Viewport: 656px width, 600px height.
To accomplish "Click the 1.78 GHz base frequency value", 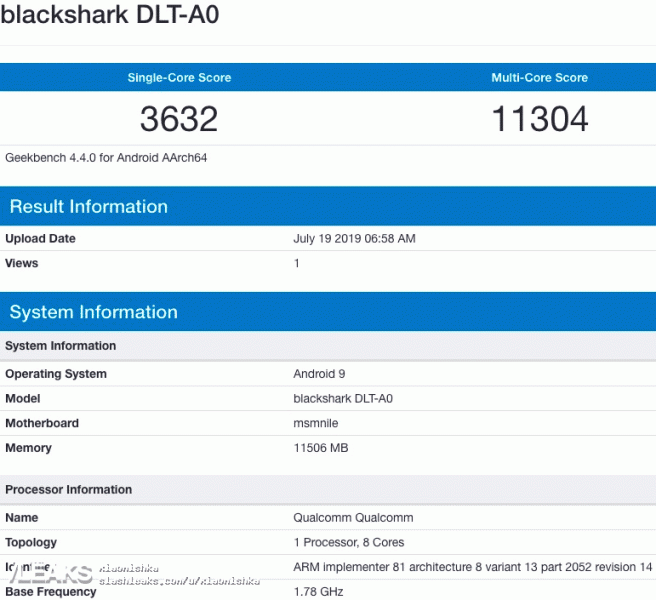I will click(318, 591).
